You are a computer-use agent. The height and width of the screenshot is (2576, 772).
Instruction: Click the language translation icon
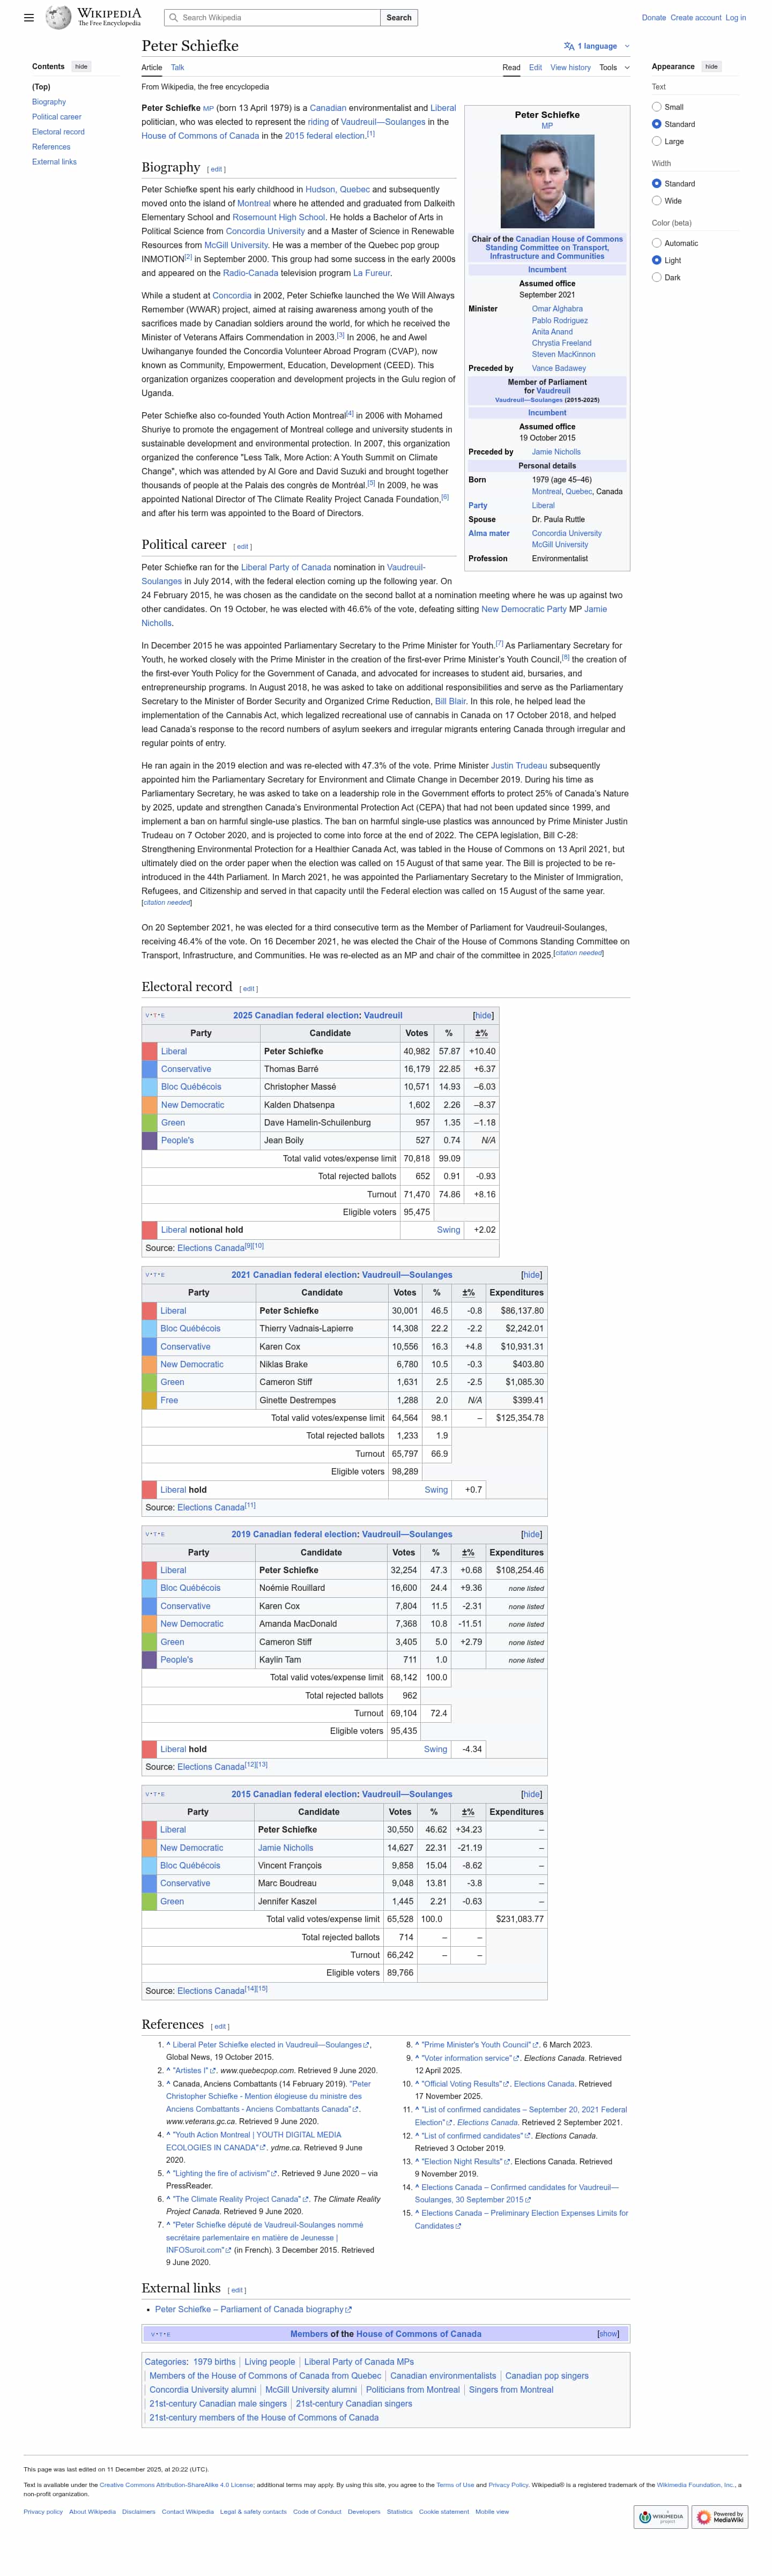[x=568, y=46]
